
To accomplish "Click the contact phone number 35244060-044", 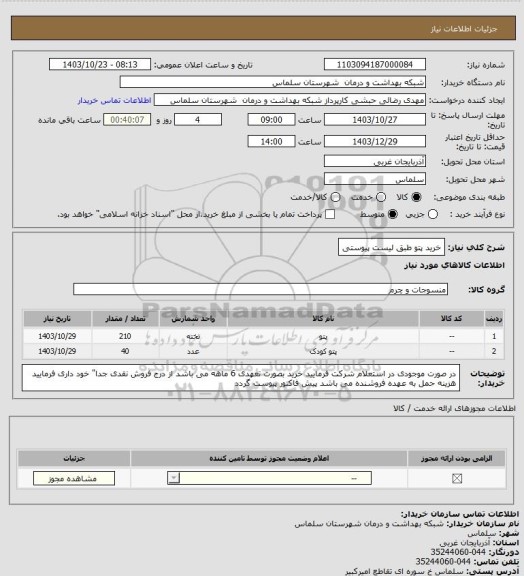I will [x=443, y=562].
